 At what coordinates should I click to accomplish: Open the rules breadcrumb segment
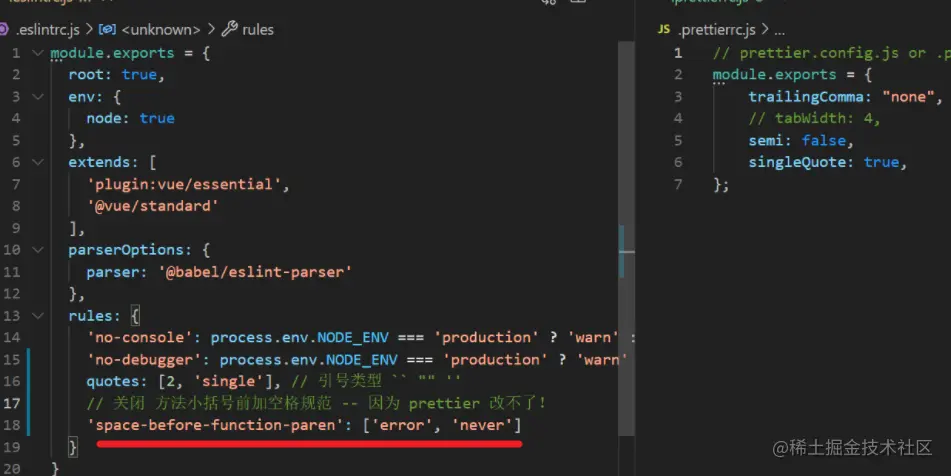pos(258,30)
